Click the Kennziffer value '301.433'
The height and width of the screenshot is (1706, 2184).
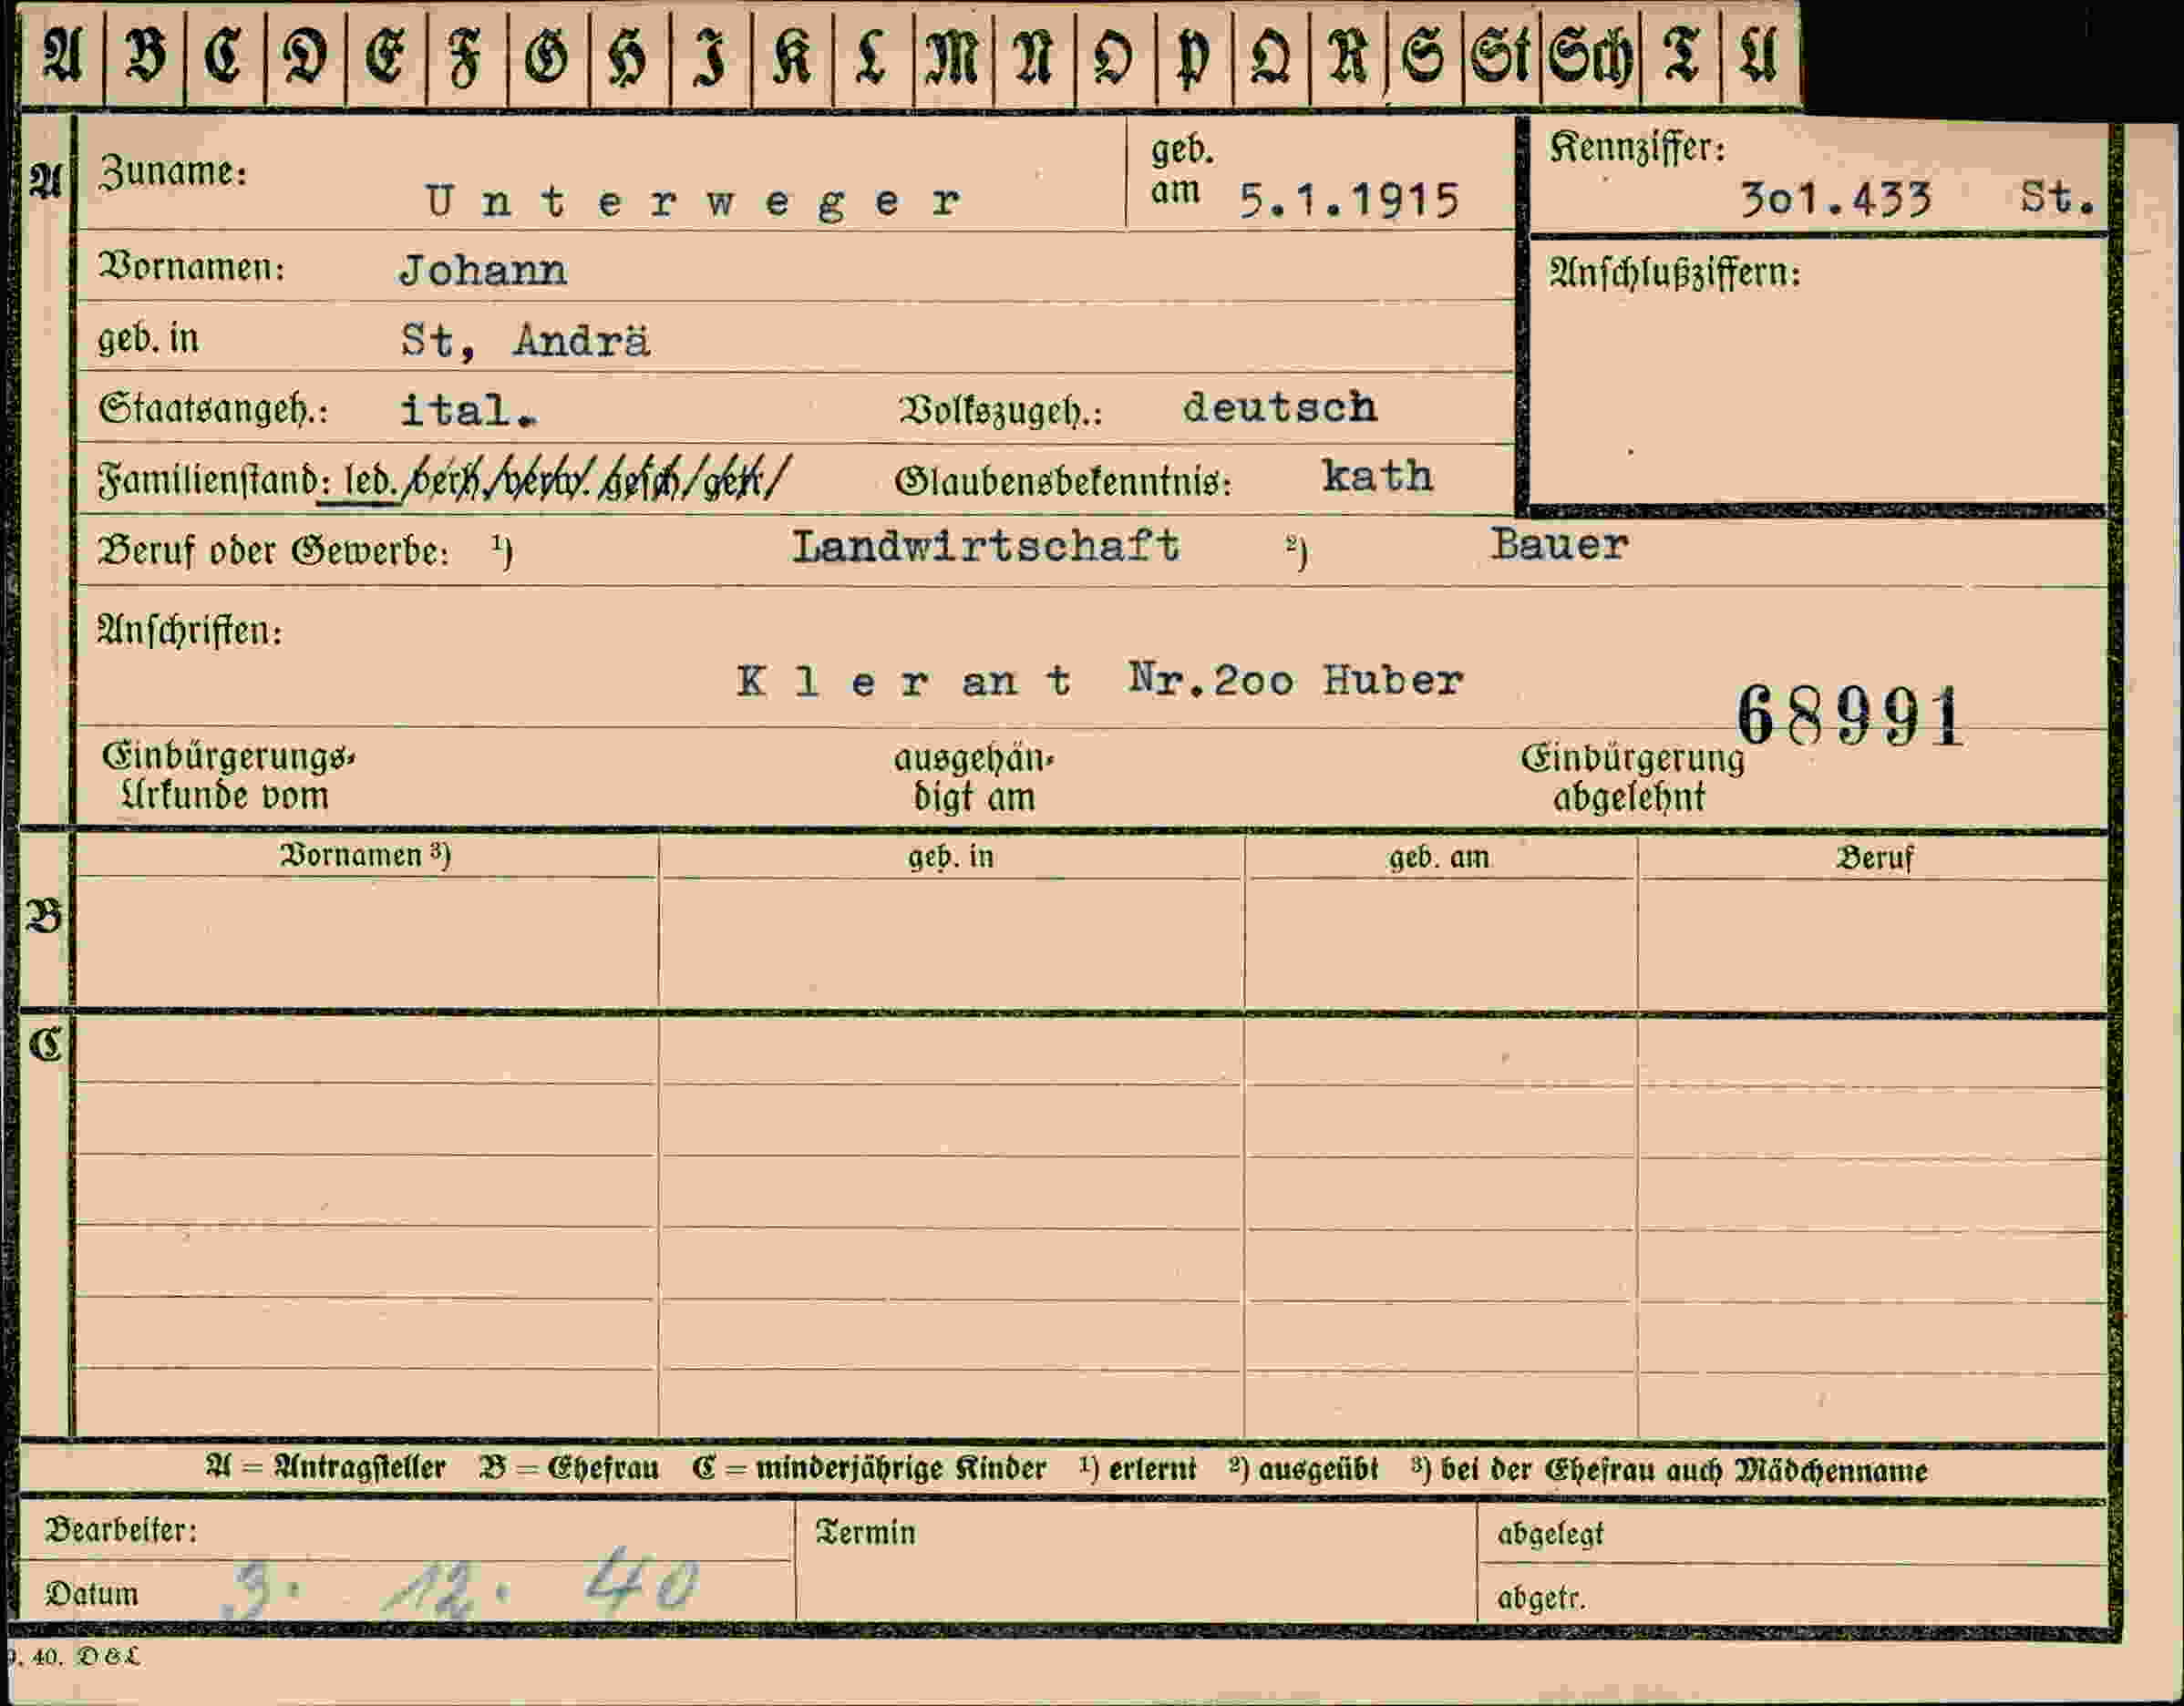(x=1836, y=200)
